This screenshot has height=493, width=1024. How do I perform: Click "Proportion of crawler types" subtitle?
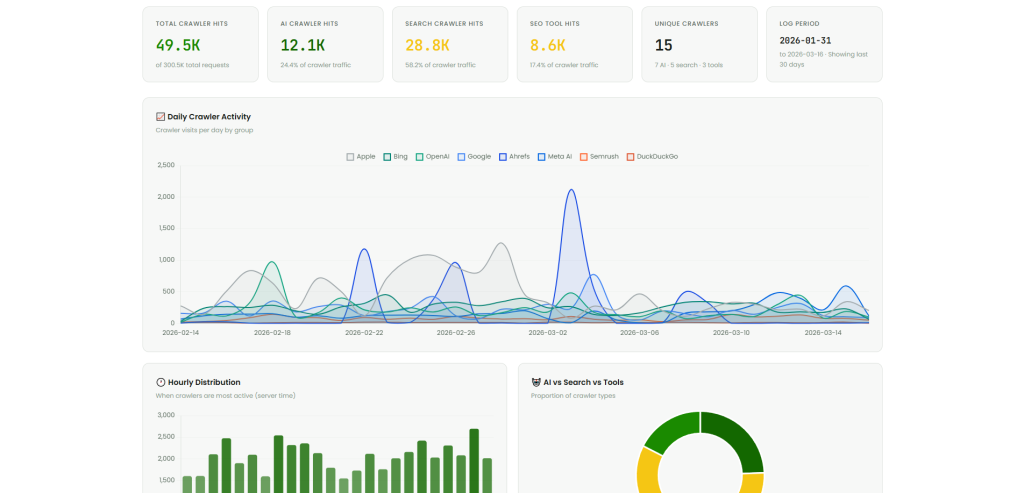(x=573, y=396)
